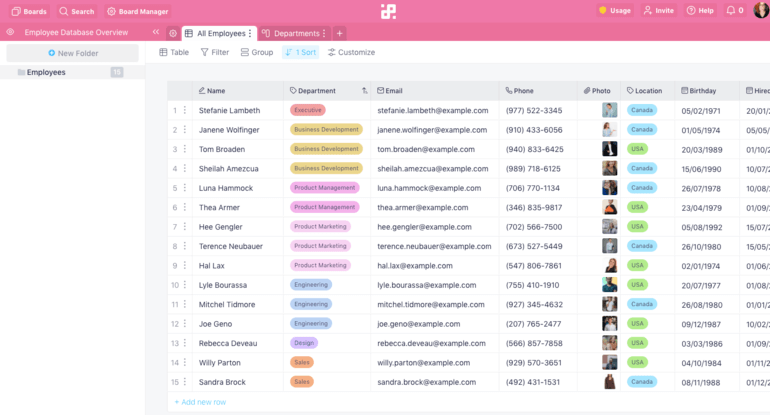Click Sheilah Amezcua's Canada location tag
The height and width of the screenshot is (415, 770).
point(642,168)
